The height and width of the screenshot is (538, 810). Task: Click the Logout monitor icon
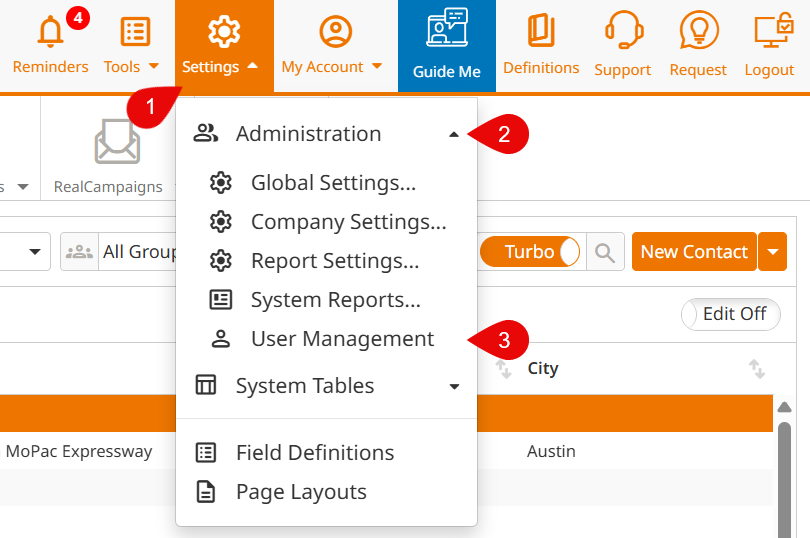tap(773, 30)
